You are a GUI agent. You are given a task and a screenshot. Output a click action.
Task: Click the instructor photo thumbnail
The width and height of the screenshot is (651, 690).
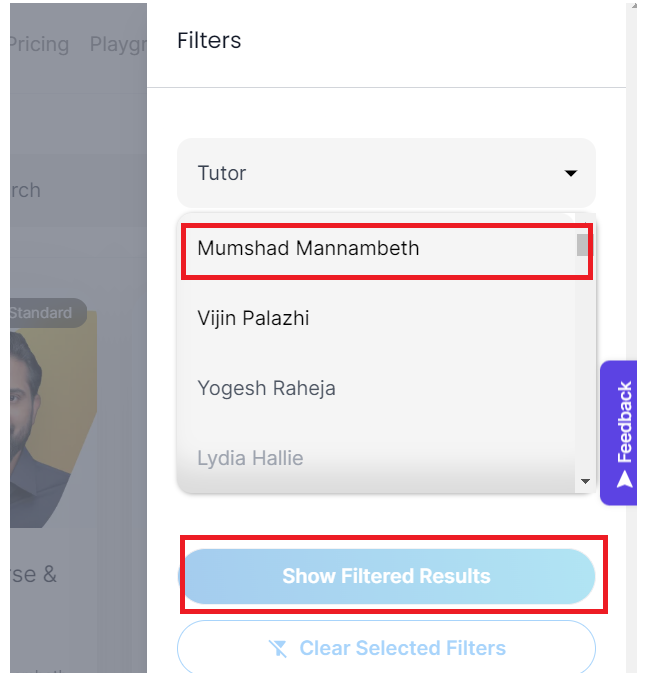pyautogui.click(x=51, y=422)
